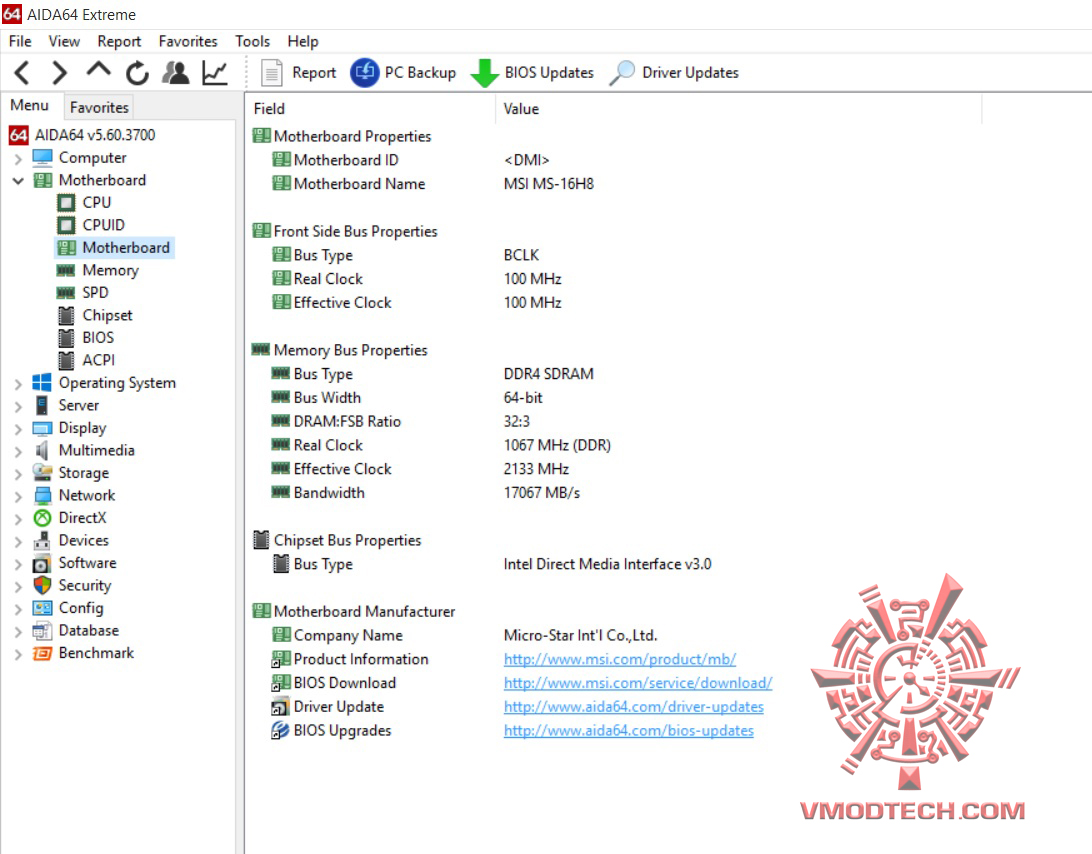Open the Help menu

(303, 41)
